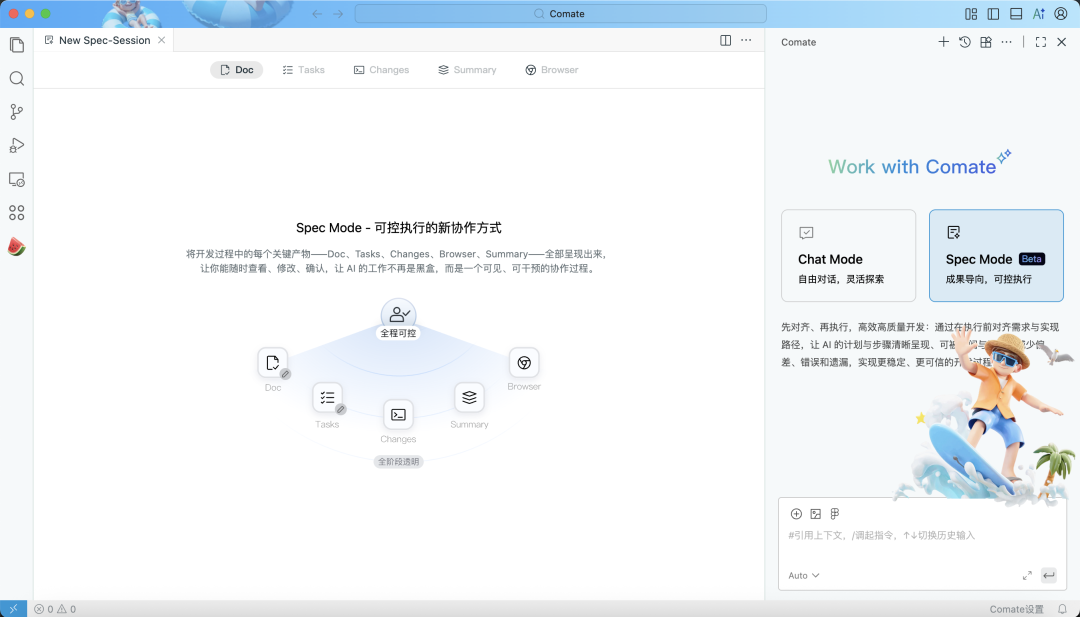Screen dimensions: 1080x617
Task: Expand the prompt input box
Action: pyautogui.click(x=1027, y=576)
